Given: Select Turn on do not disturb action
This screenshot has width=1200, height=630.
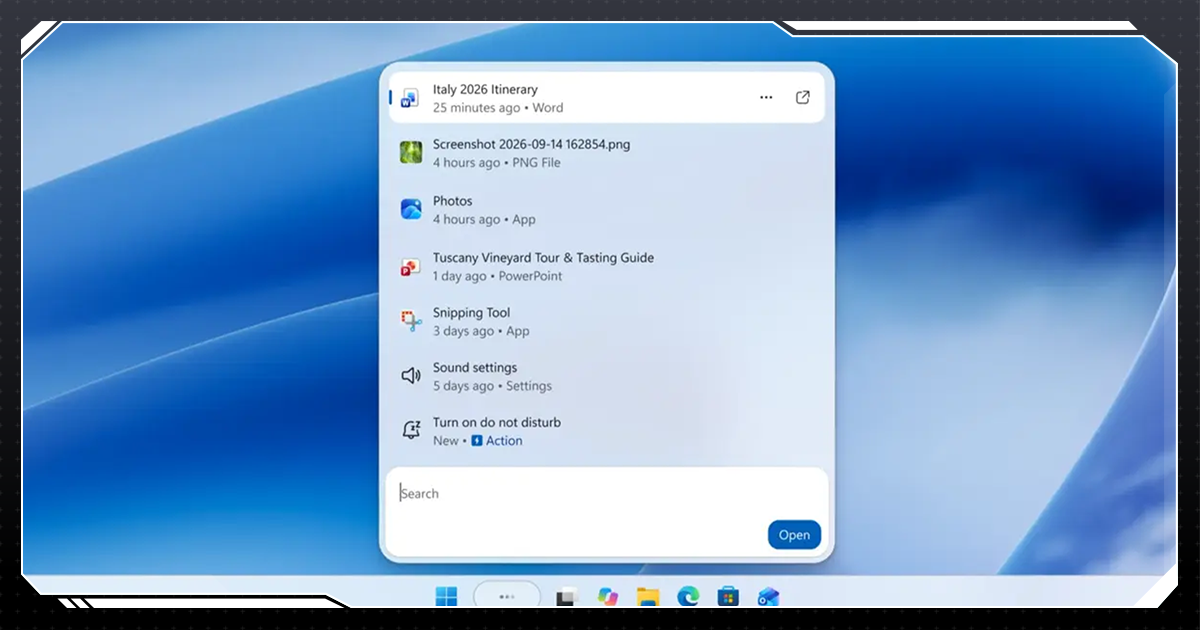Looking at the screenshot, I should [606, 432].
